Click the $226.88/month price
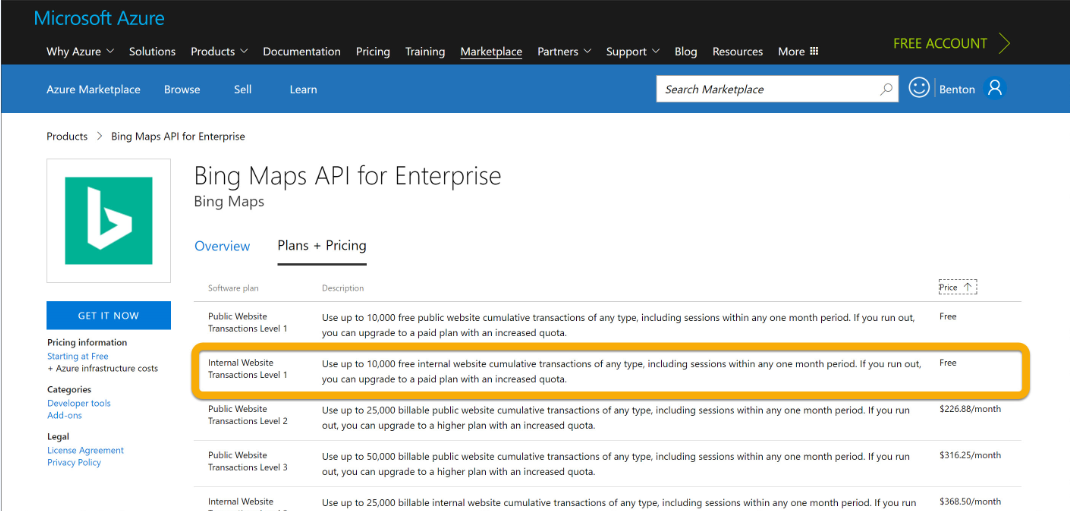1070x511 pixels. click(970, 410)
